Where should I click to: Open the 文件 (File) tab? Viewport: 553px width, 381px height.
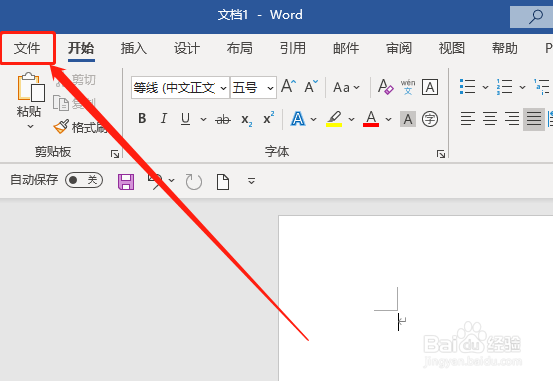27,48
